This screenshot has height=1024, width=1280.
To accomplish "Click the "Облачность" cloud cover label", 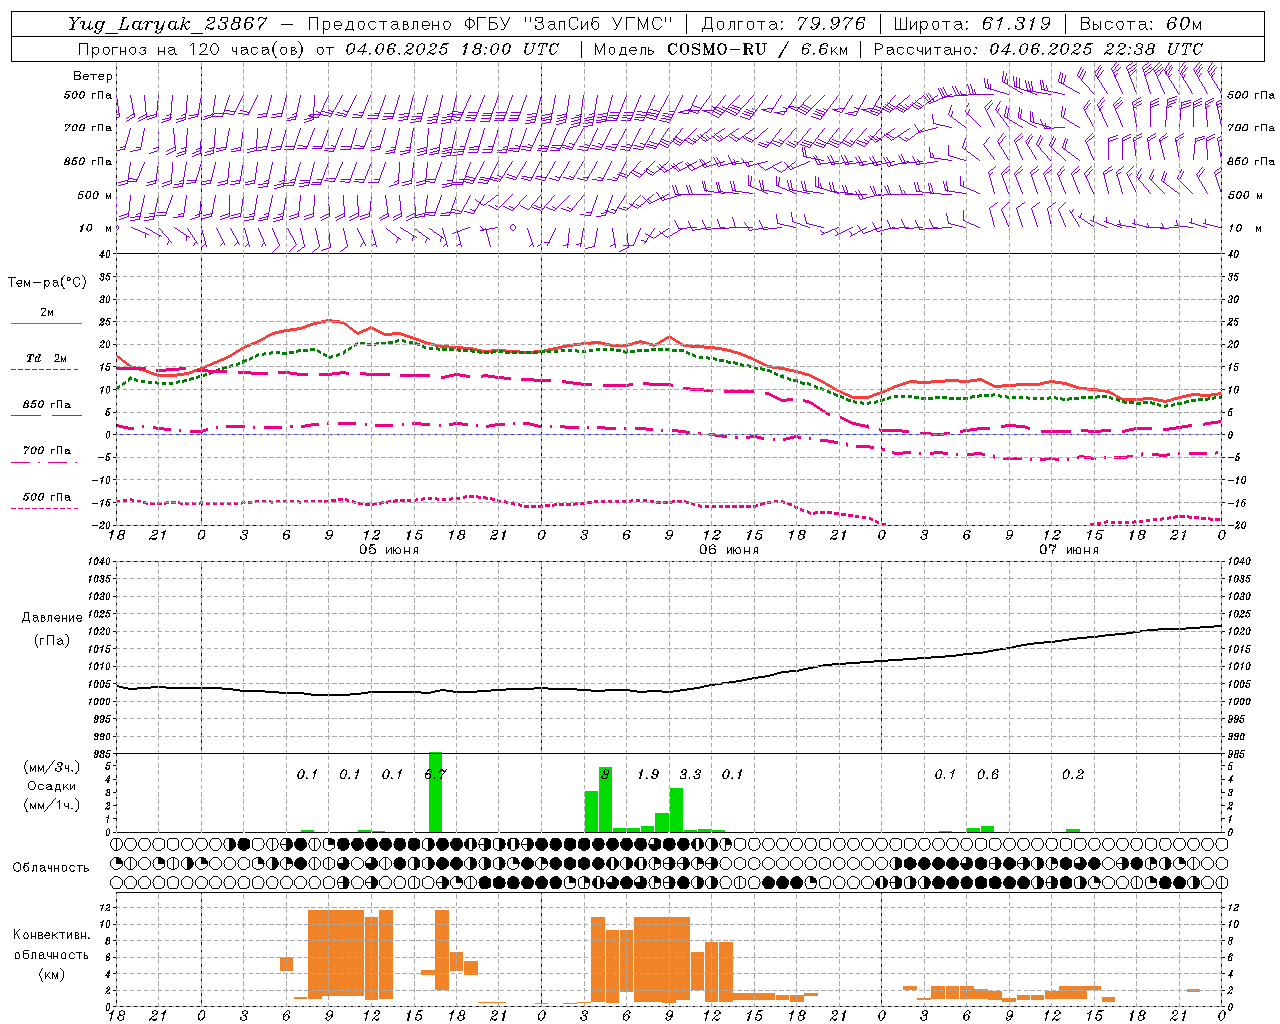I will click(x=51, y=868).
